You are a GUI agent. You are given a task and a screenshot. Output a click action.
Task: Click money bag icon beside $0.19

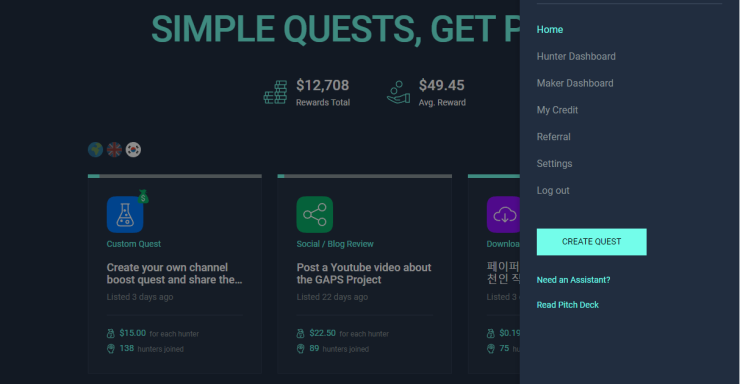click(491, 334)
